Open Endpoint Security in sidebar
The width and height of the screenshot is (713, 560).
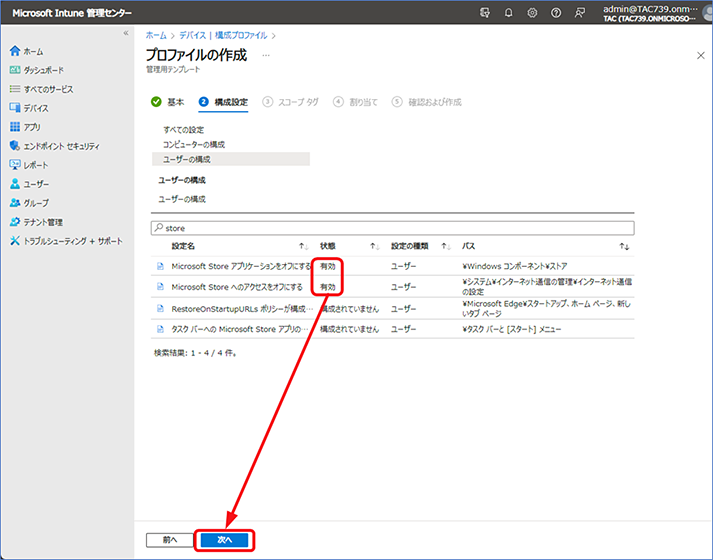click(x=55, y=146)
